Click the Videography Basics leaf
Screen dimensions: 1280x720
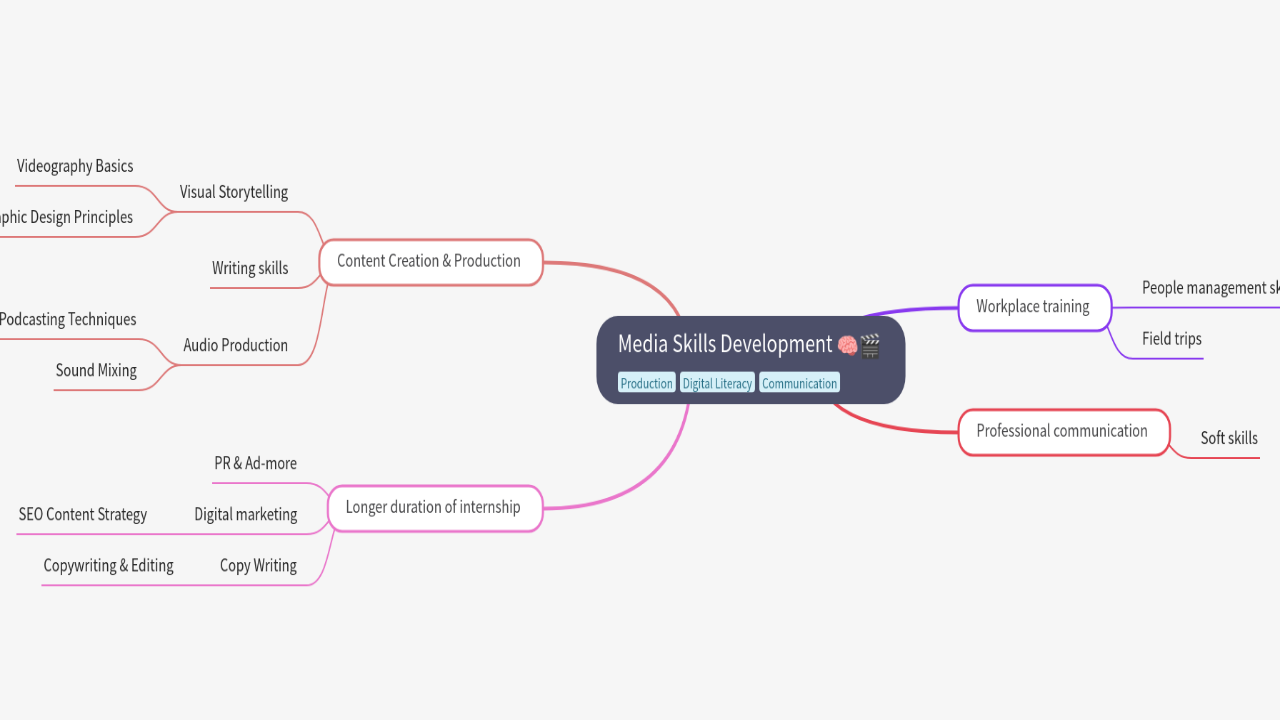click(75, 166)
